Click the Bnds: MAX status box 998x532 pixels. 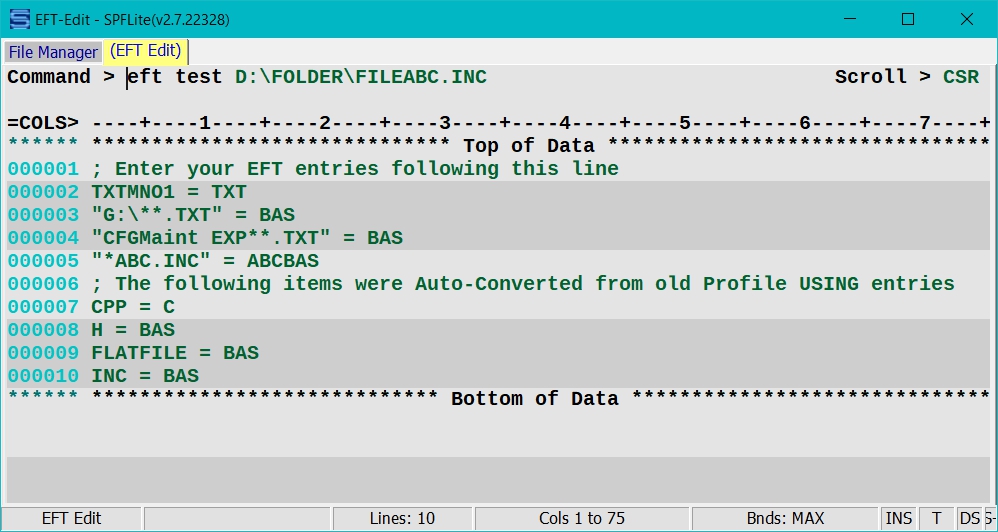click(x=785, y=519)
